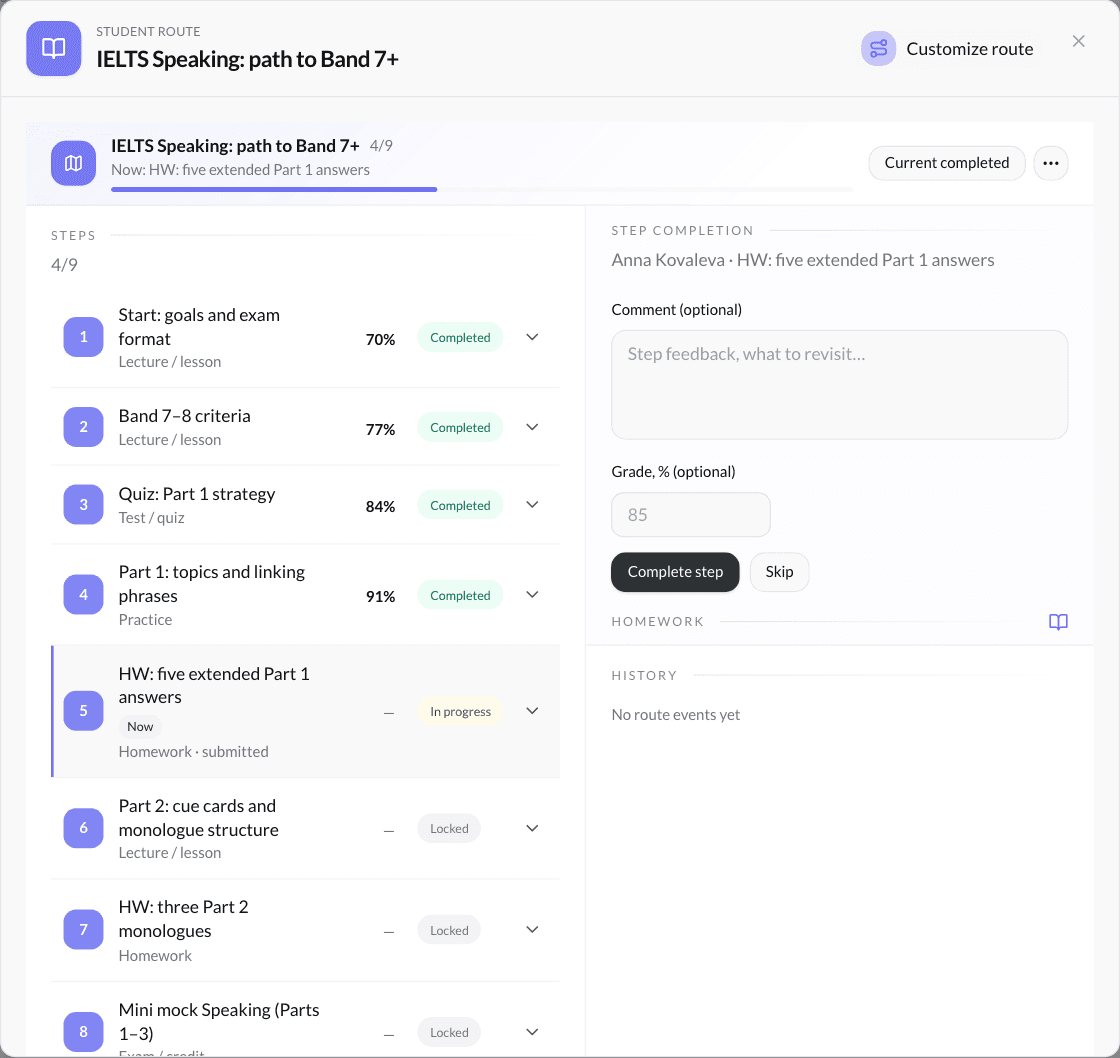This screenshot has height=1058, width=1120.
Task: Click the Complete step button
Action: pos(675,572)
